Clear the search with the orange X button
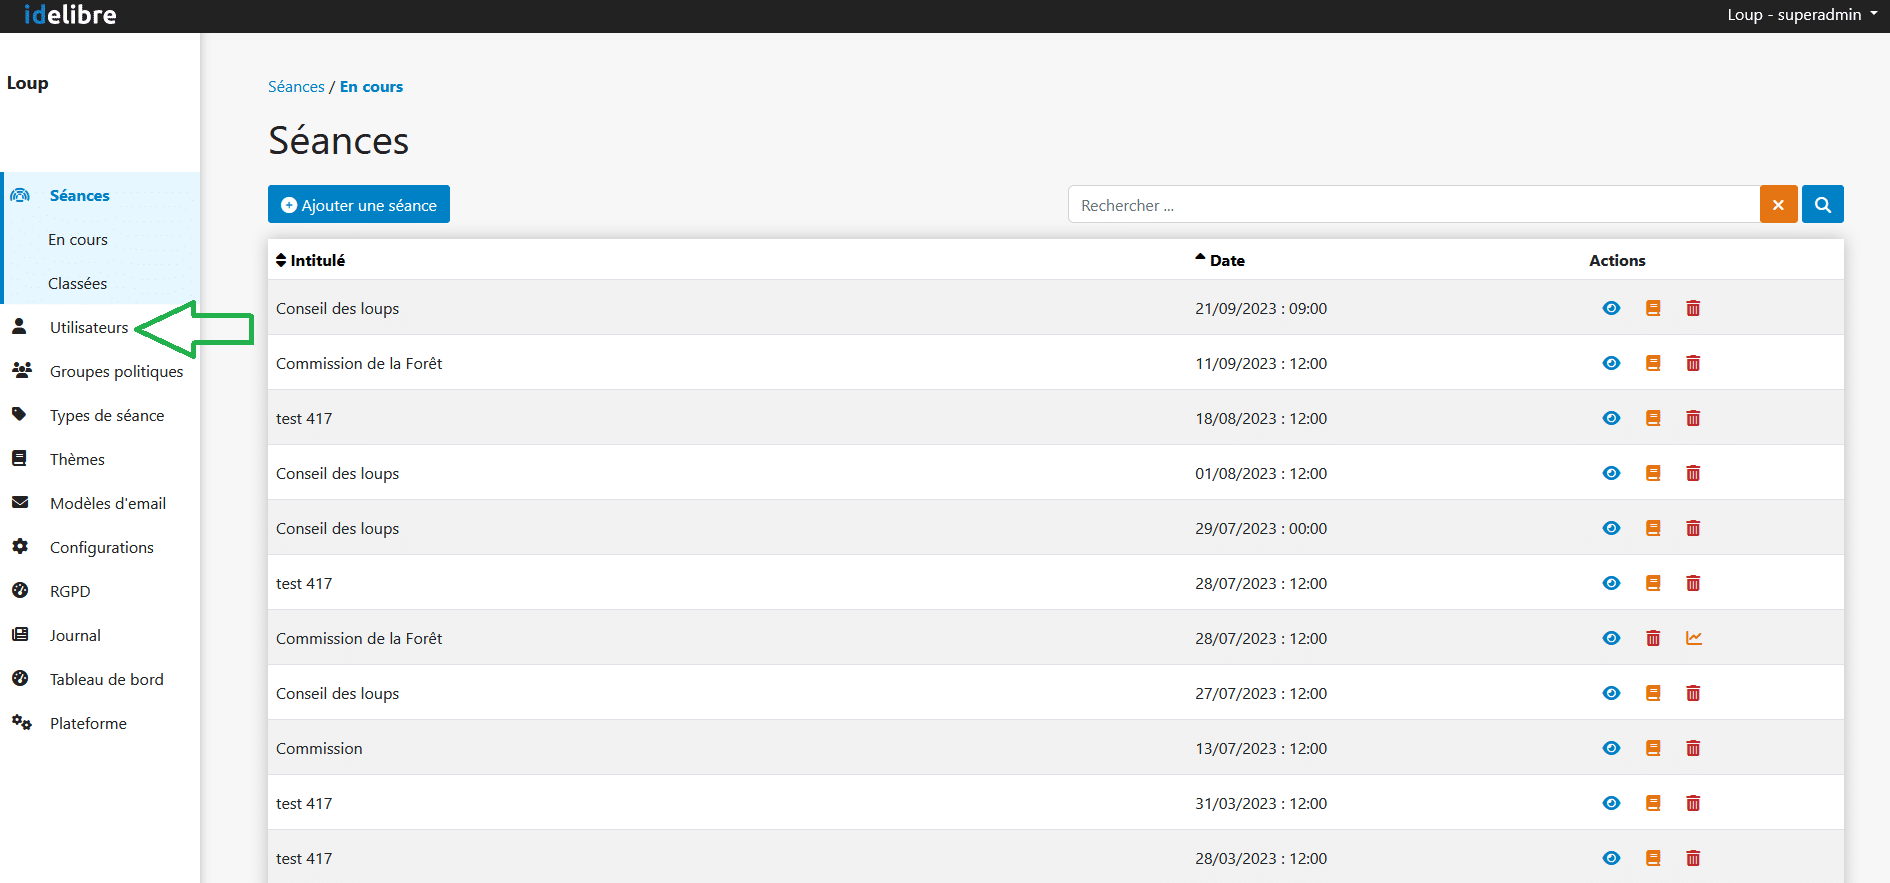 (1778, 204)
